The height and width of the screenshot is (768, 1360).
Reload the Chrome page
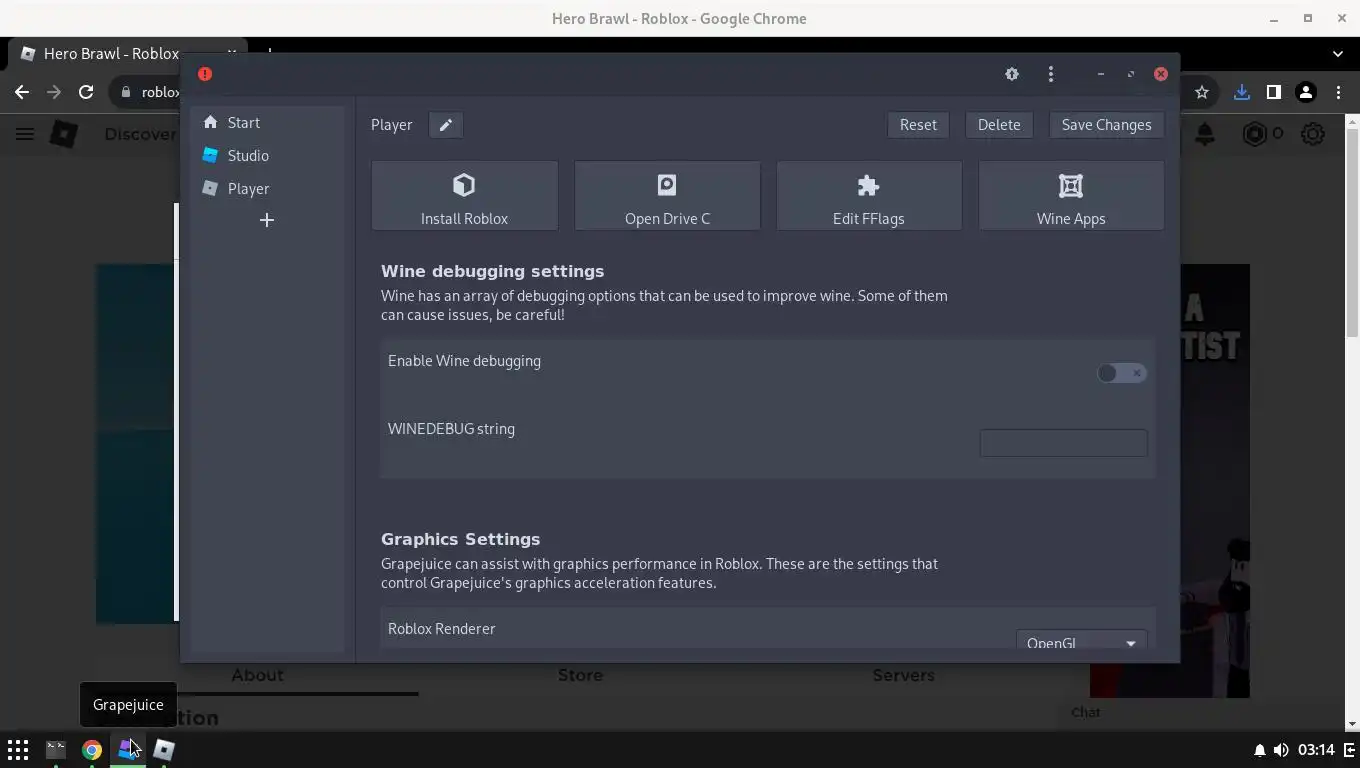[x=86, y=92]
